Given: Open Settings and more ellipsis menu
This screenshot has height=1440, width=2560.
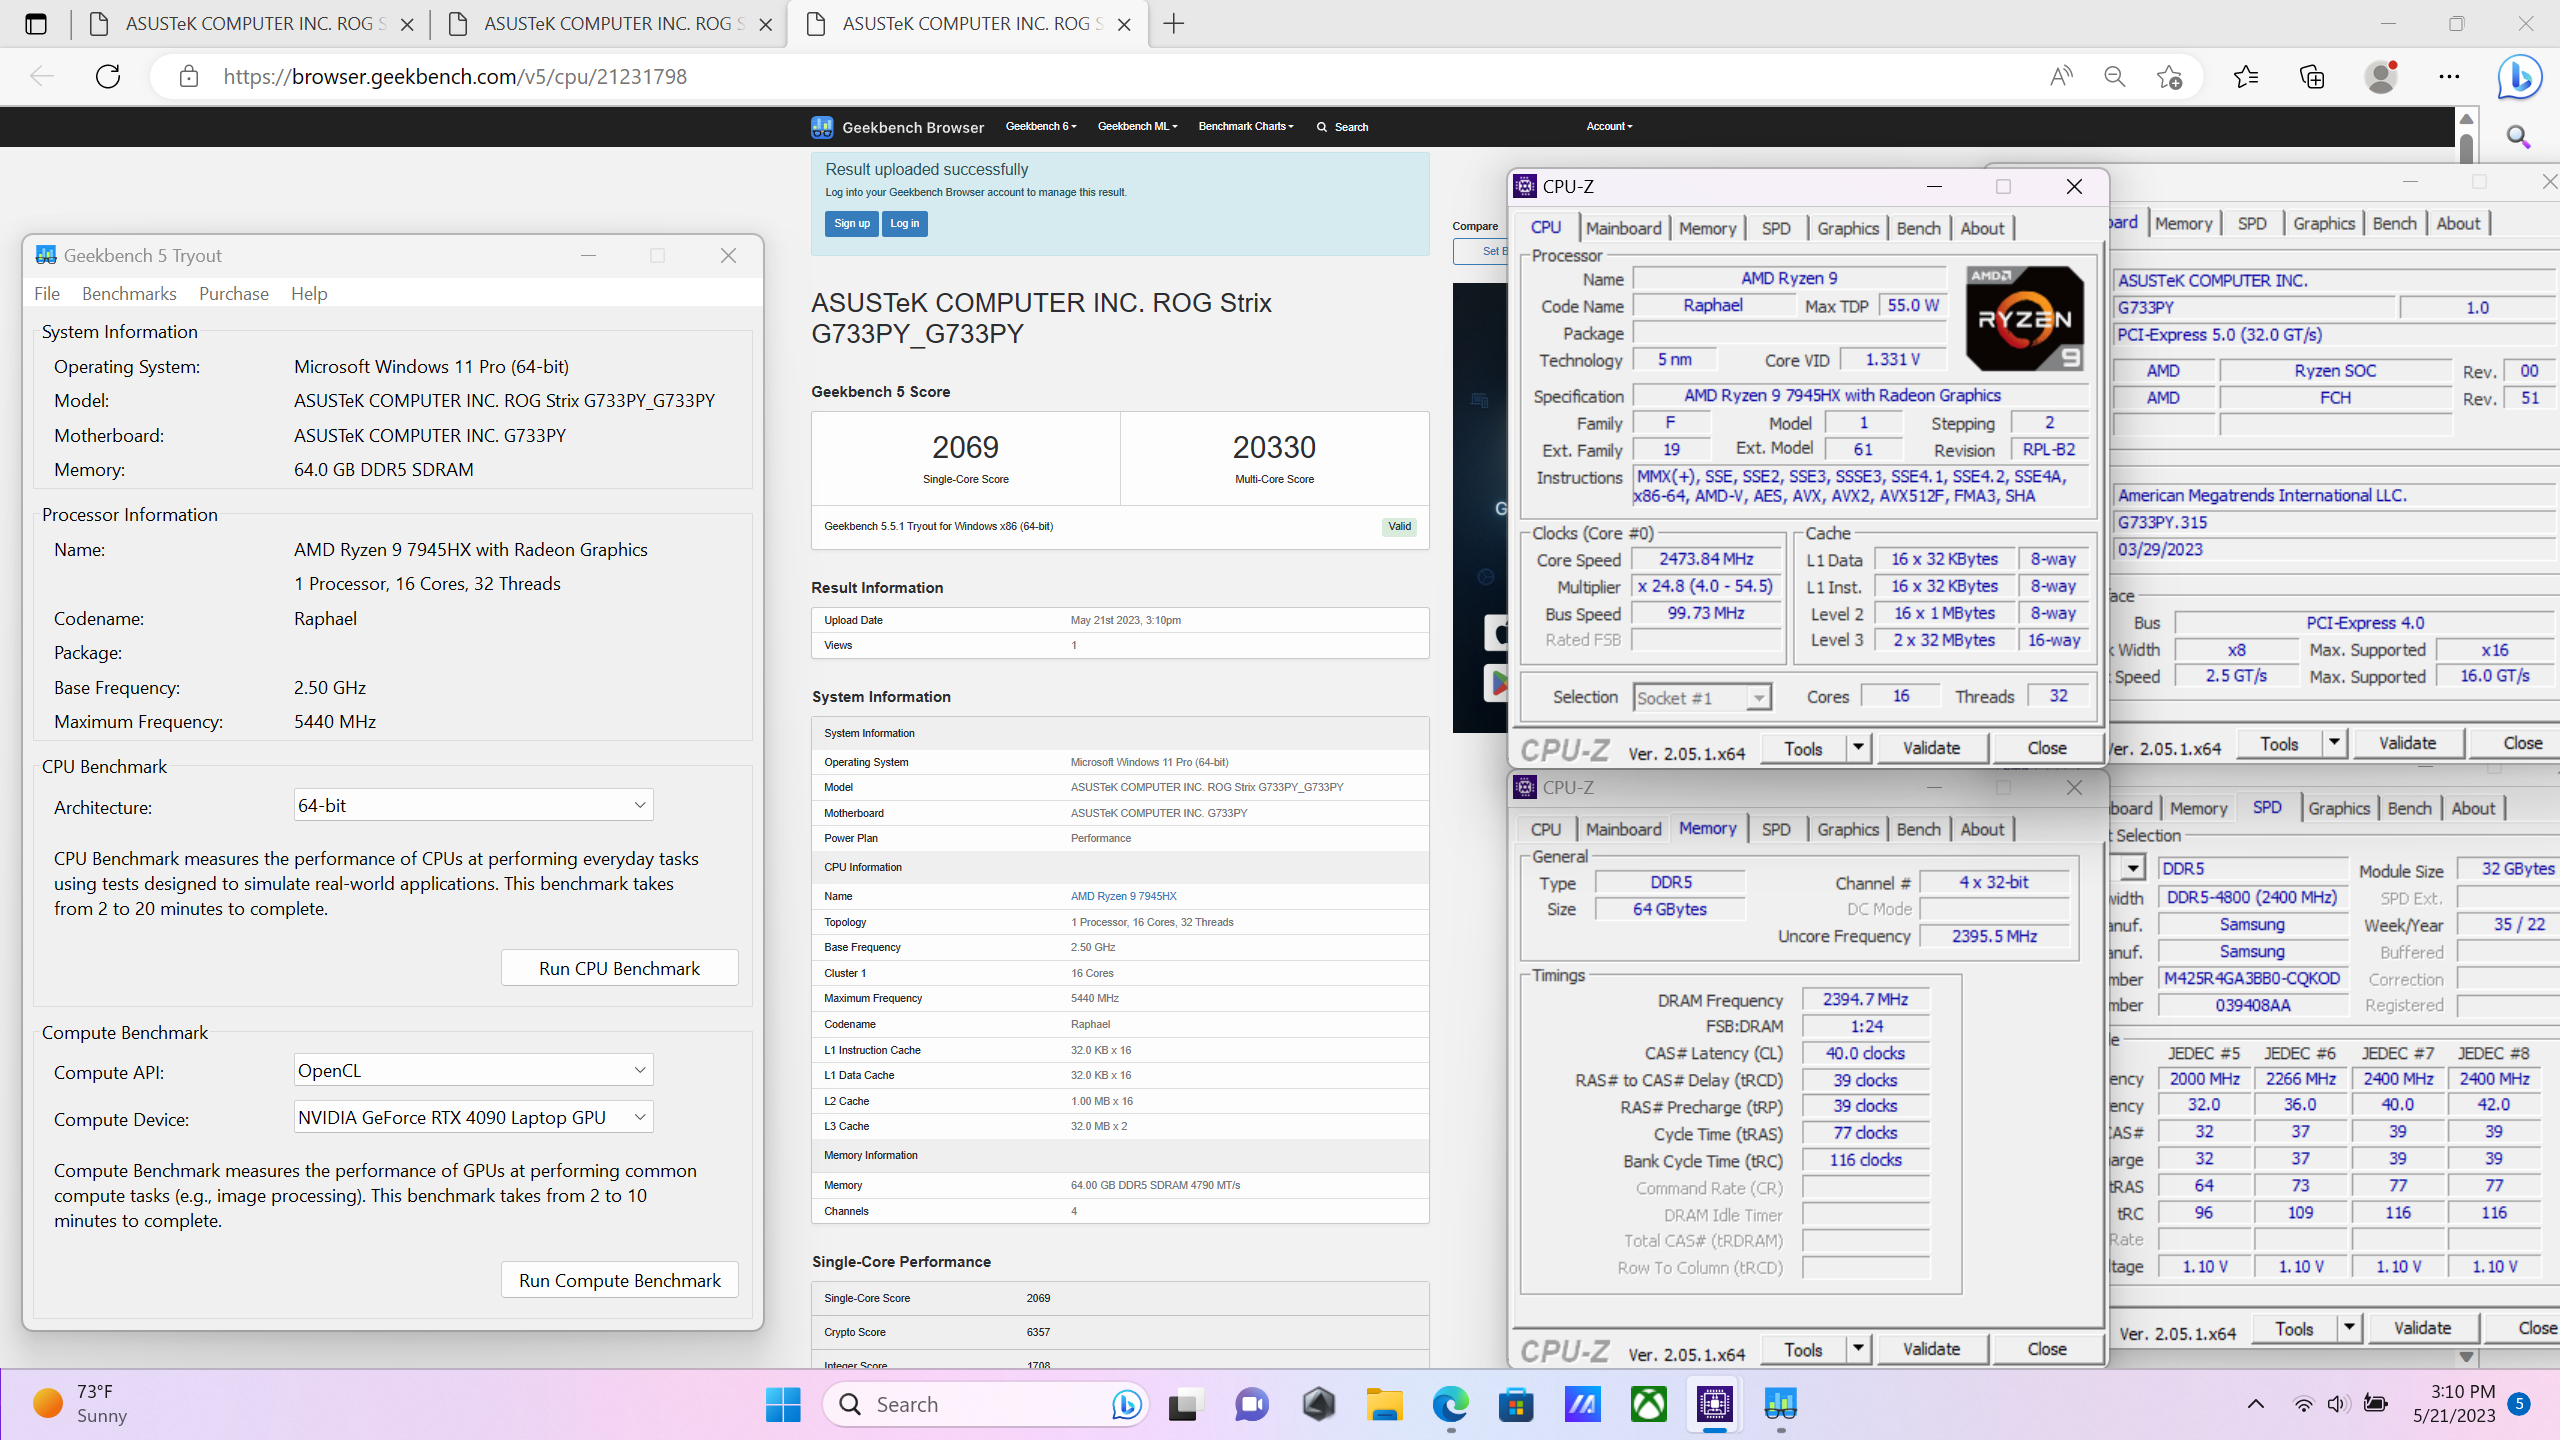Looking at the screenshot, I should [x=2449, y=77].
